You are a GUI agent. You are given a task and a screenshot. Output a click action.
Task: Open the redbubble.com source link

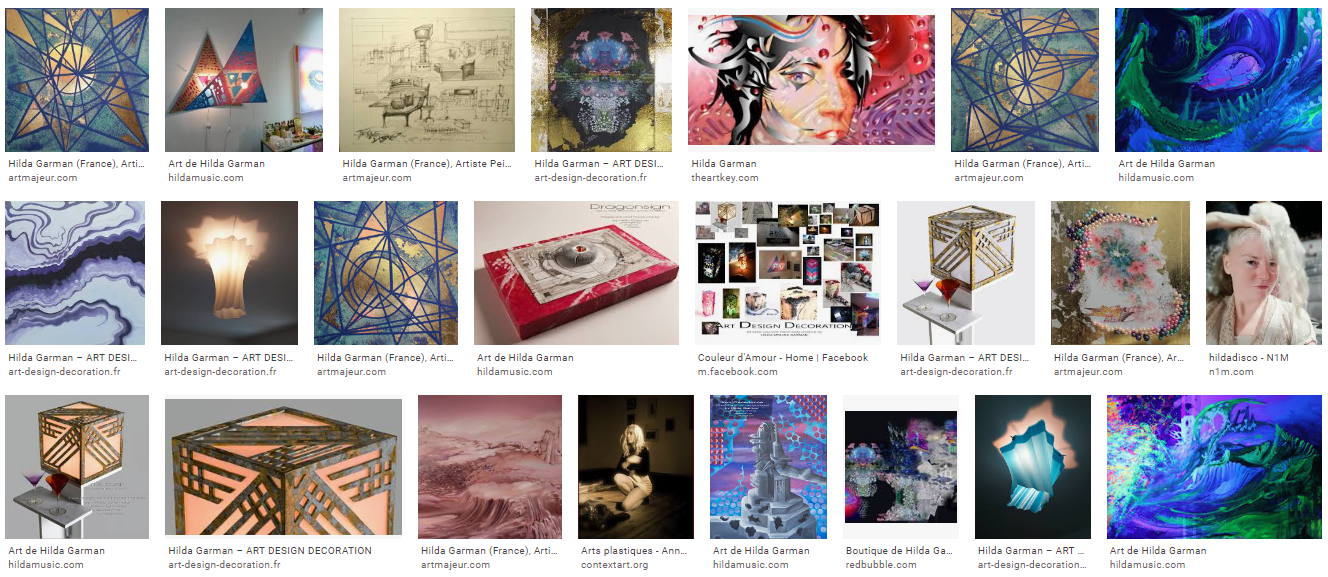[881, 565]
